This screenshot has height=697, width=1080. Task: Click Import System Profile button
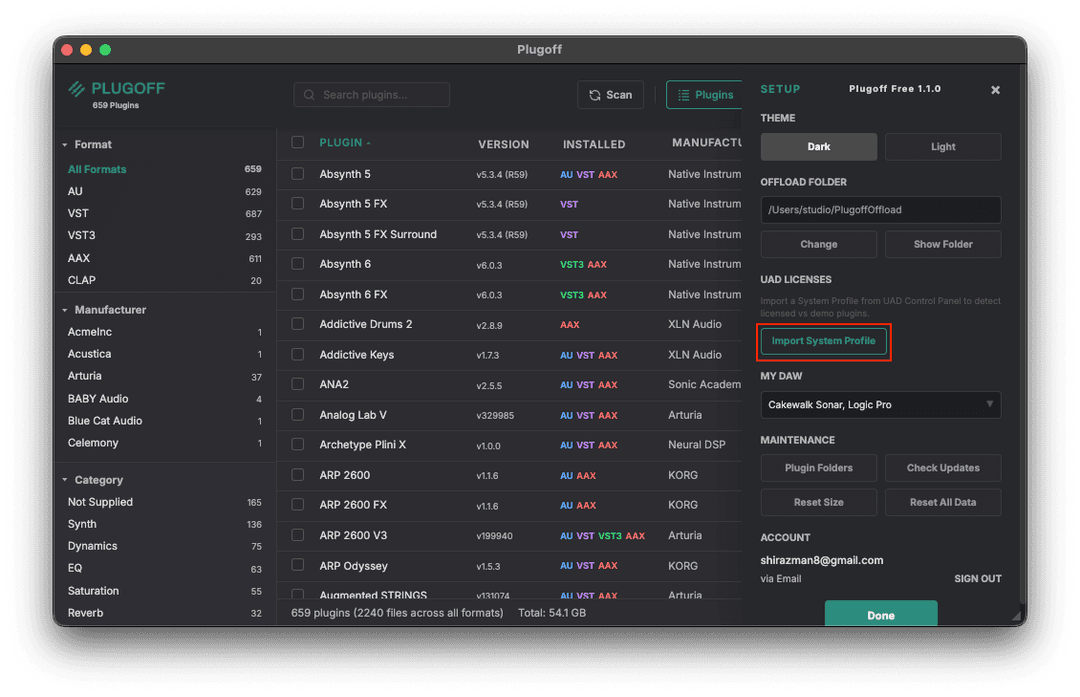coord(823,341)
